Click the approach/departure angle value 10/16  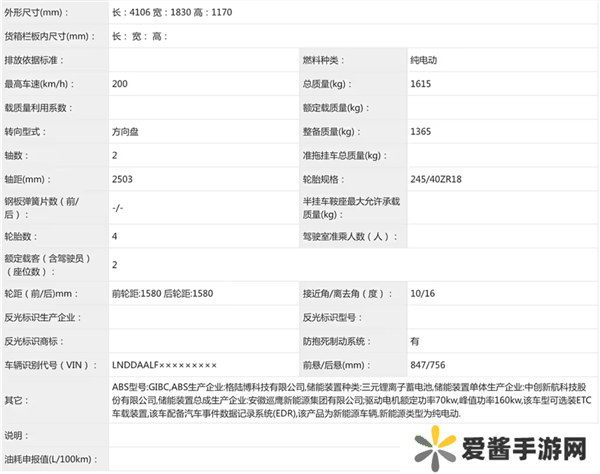(x=421, y=294)
